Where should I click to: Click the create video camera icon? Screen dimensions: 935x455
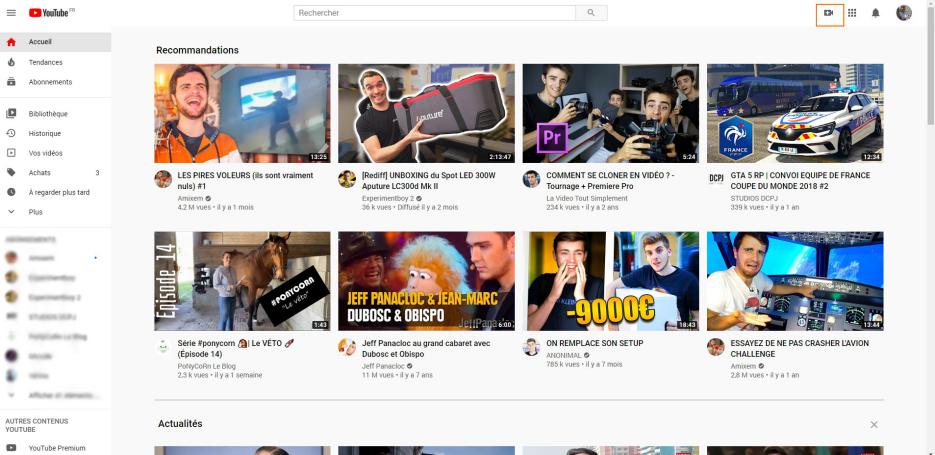coord(829,13)
